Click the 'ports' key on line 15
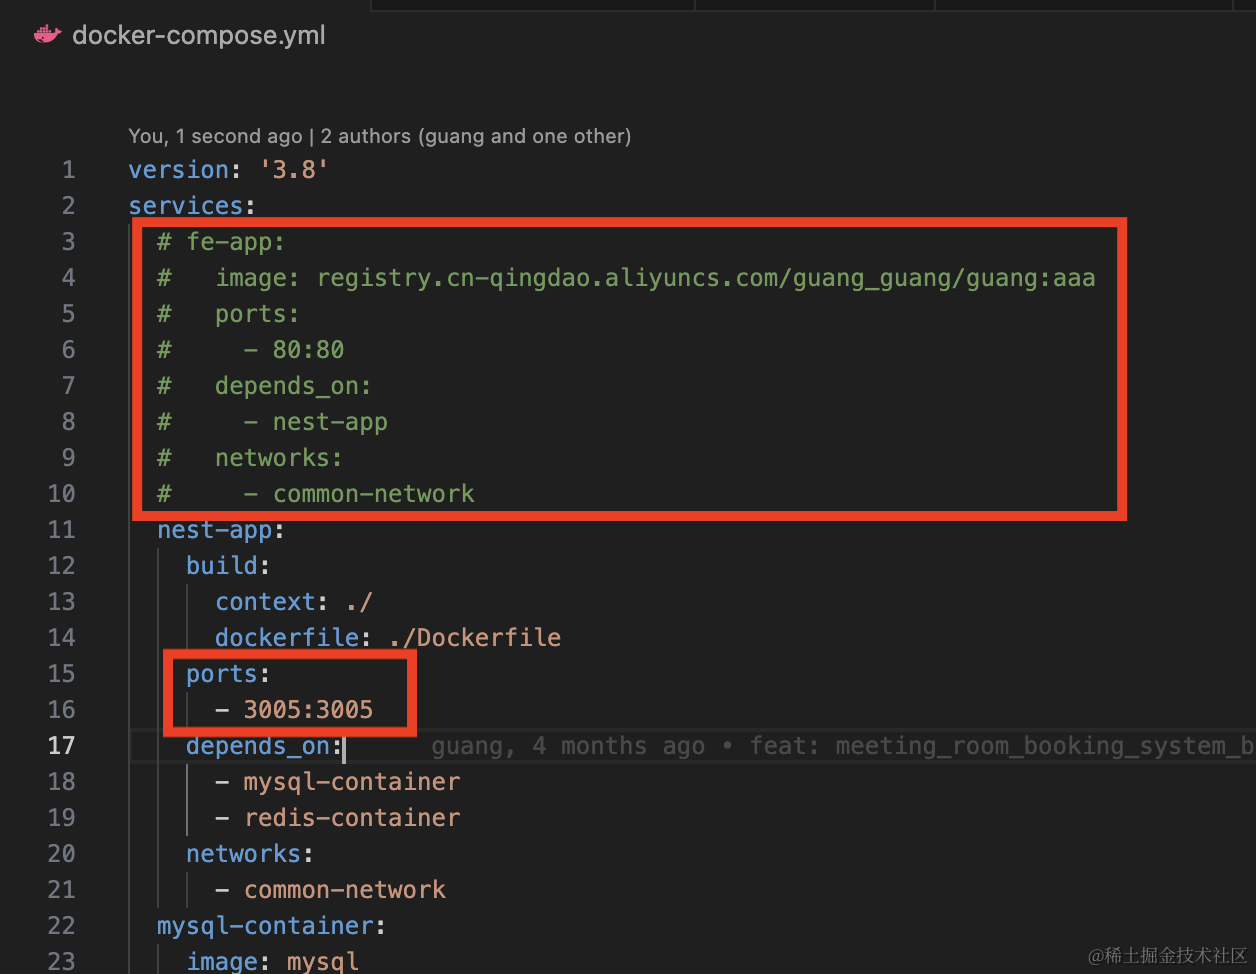The height and width of the screenshot is (974, 1256). pos(222,674)
